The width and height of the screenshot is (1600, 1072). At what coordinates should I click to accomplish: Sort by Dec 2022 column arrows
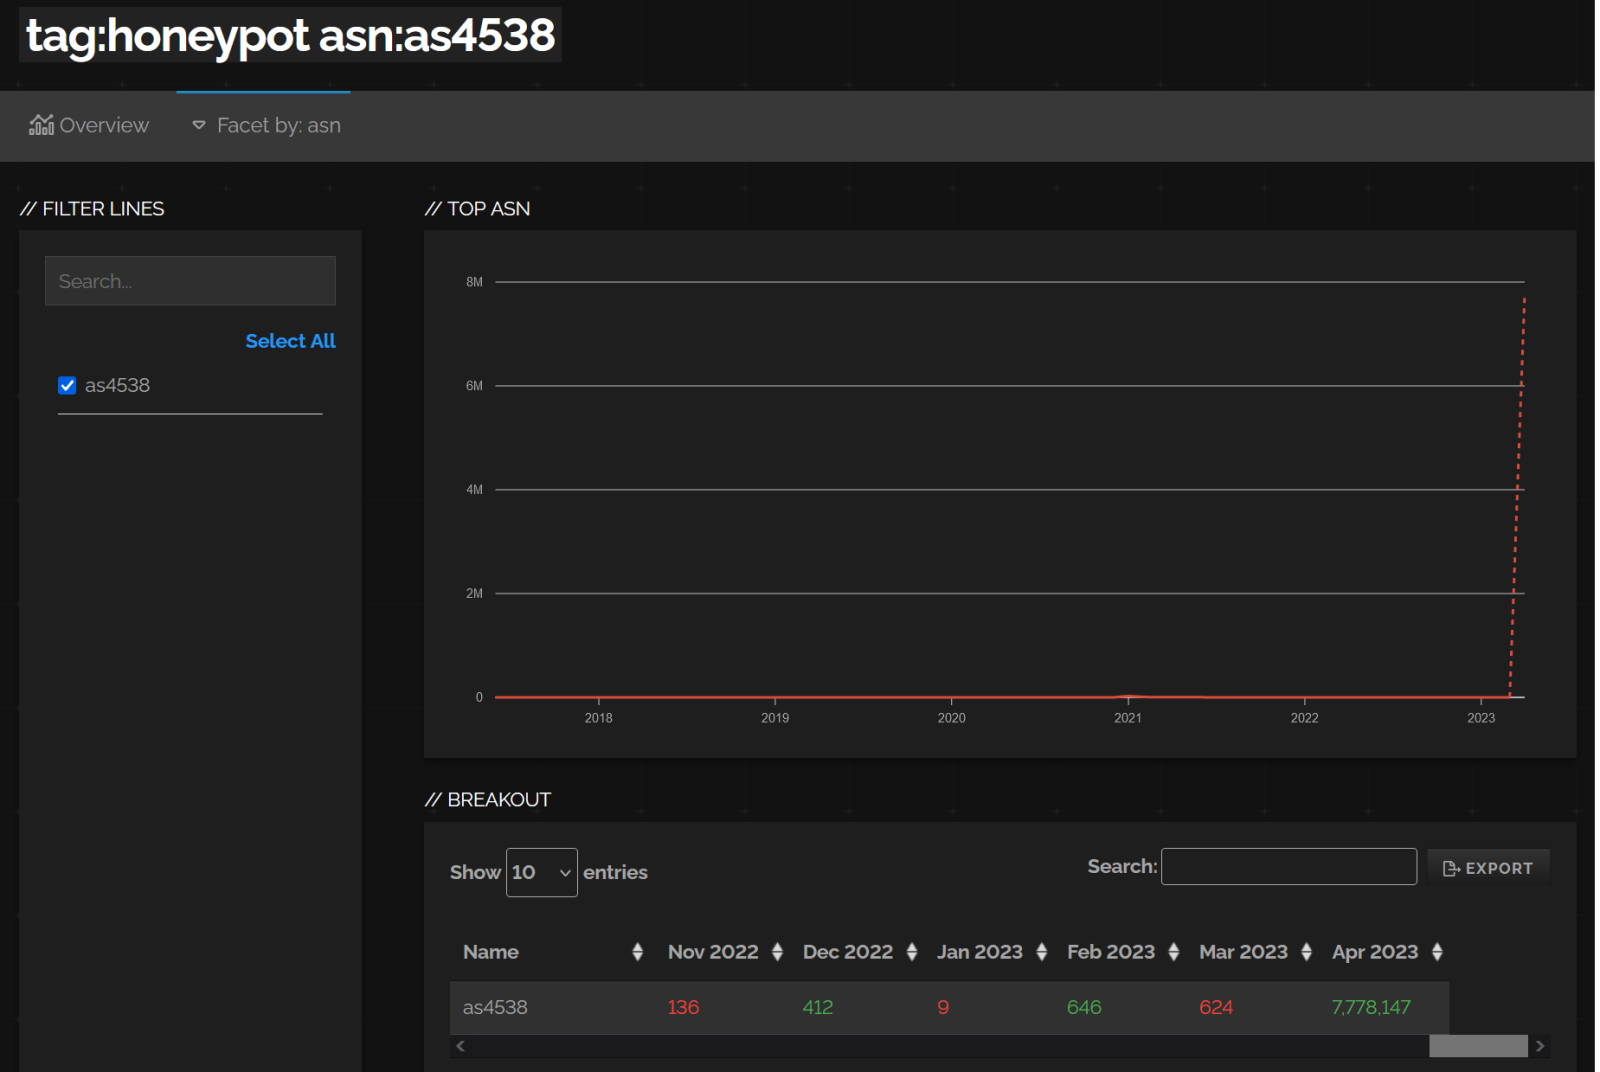[911, 952]
